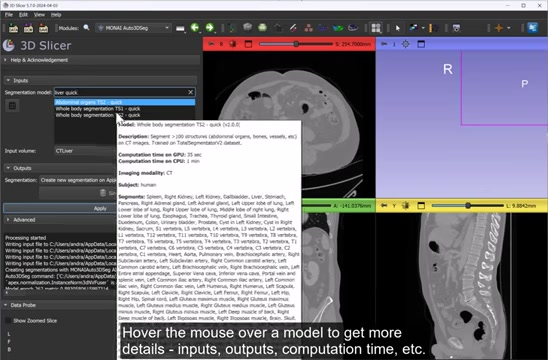Open the Models module green icon
Image resolution: width=548 pixels, height=360 pixels.
click(262, 28)
